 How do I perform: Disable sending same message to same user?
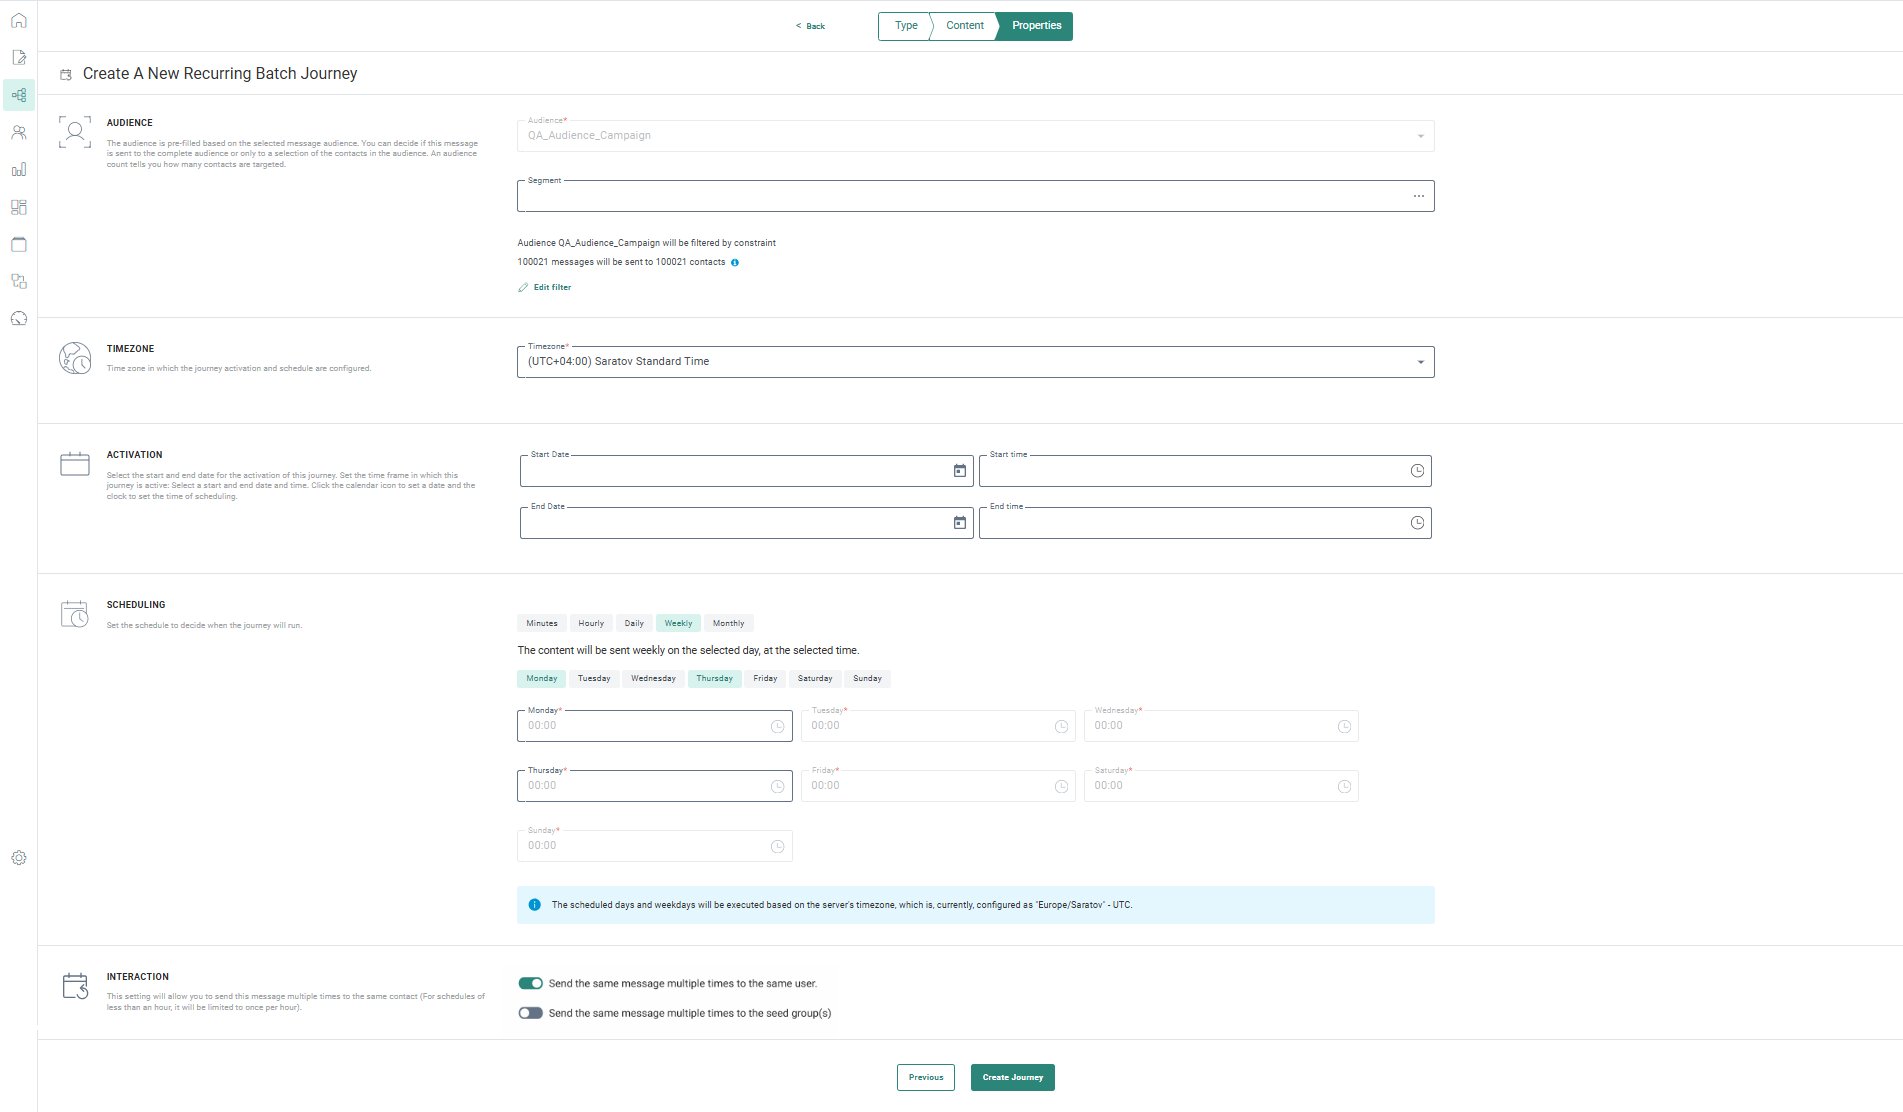point(530,983)
